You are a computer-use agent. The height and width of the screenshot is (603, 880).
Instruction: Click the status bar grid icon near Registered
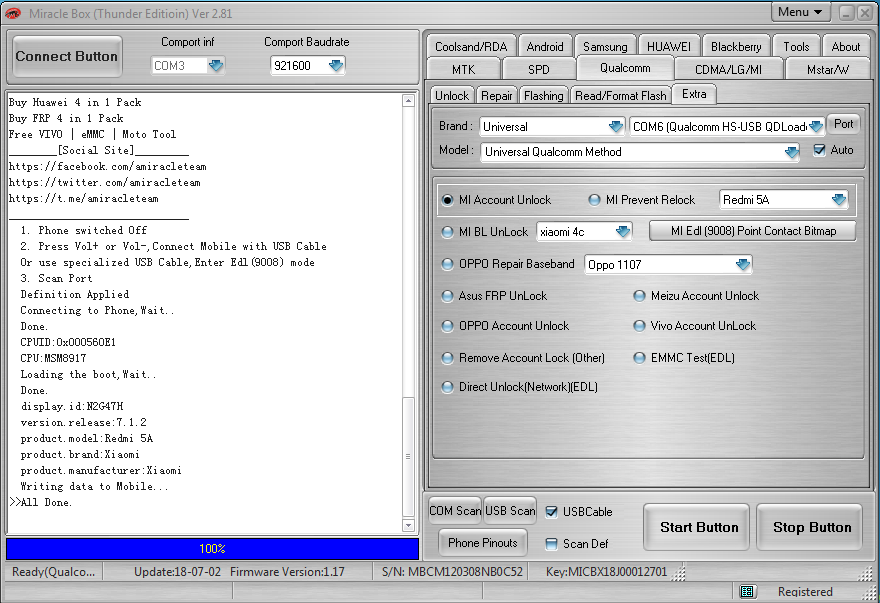coord(746,591)
